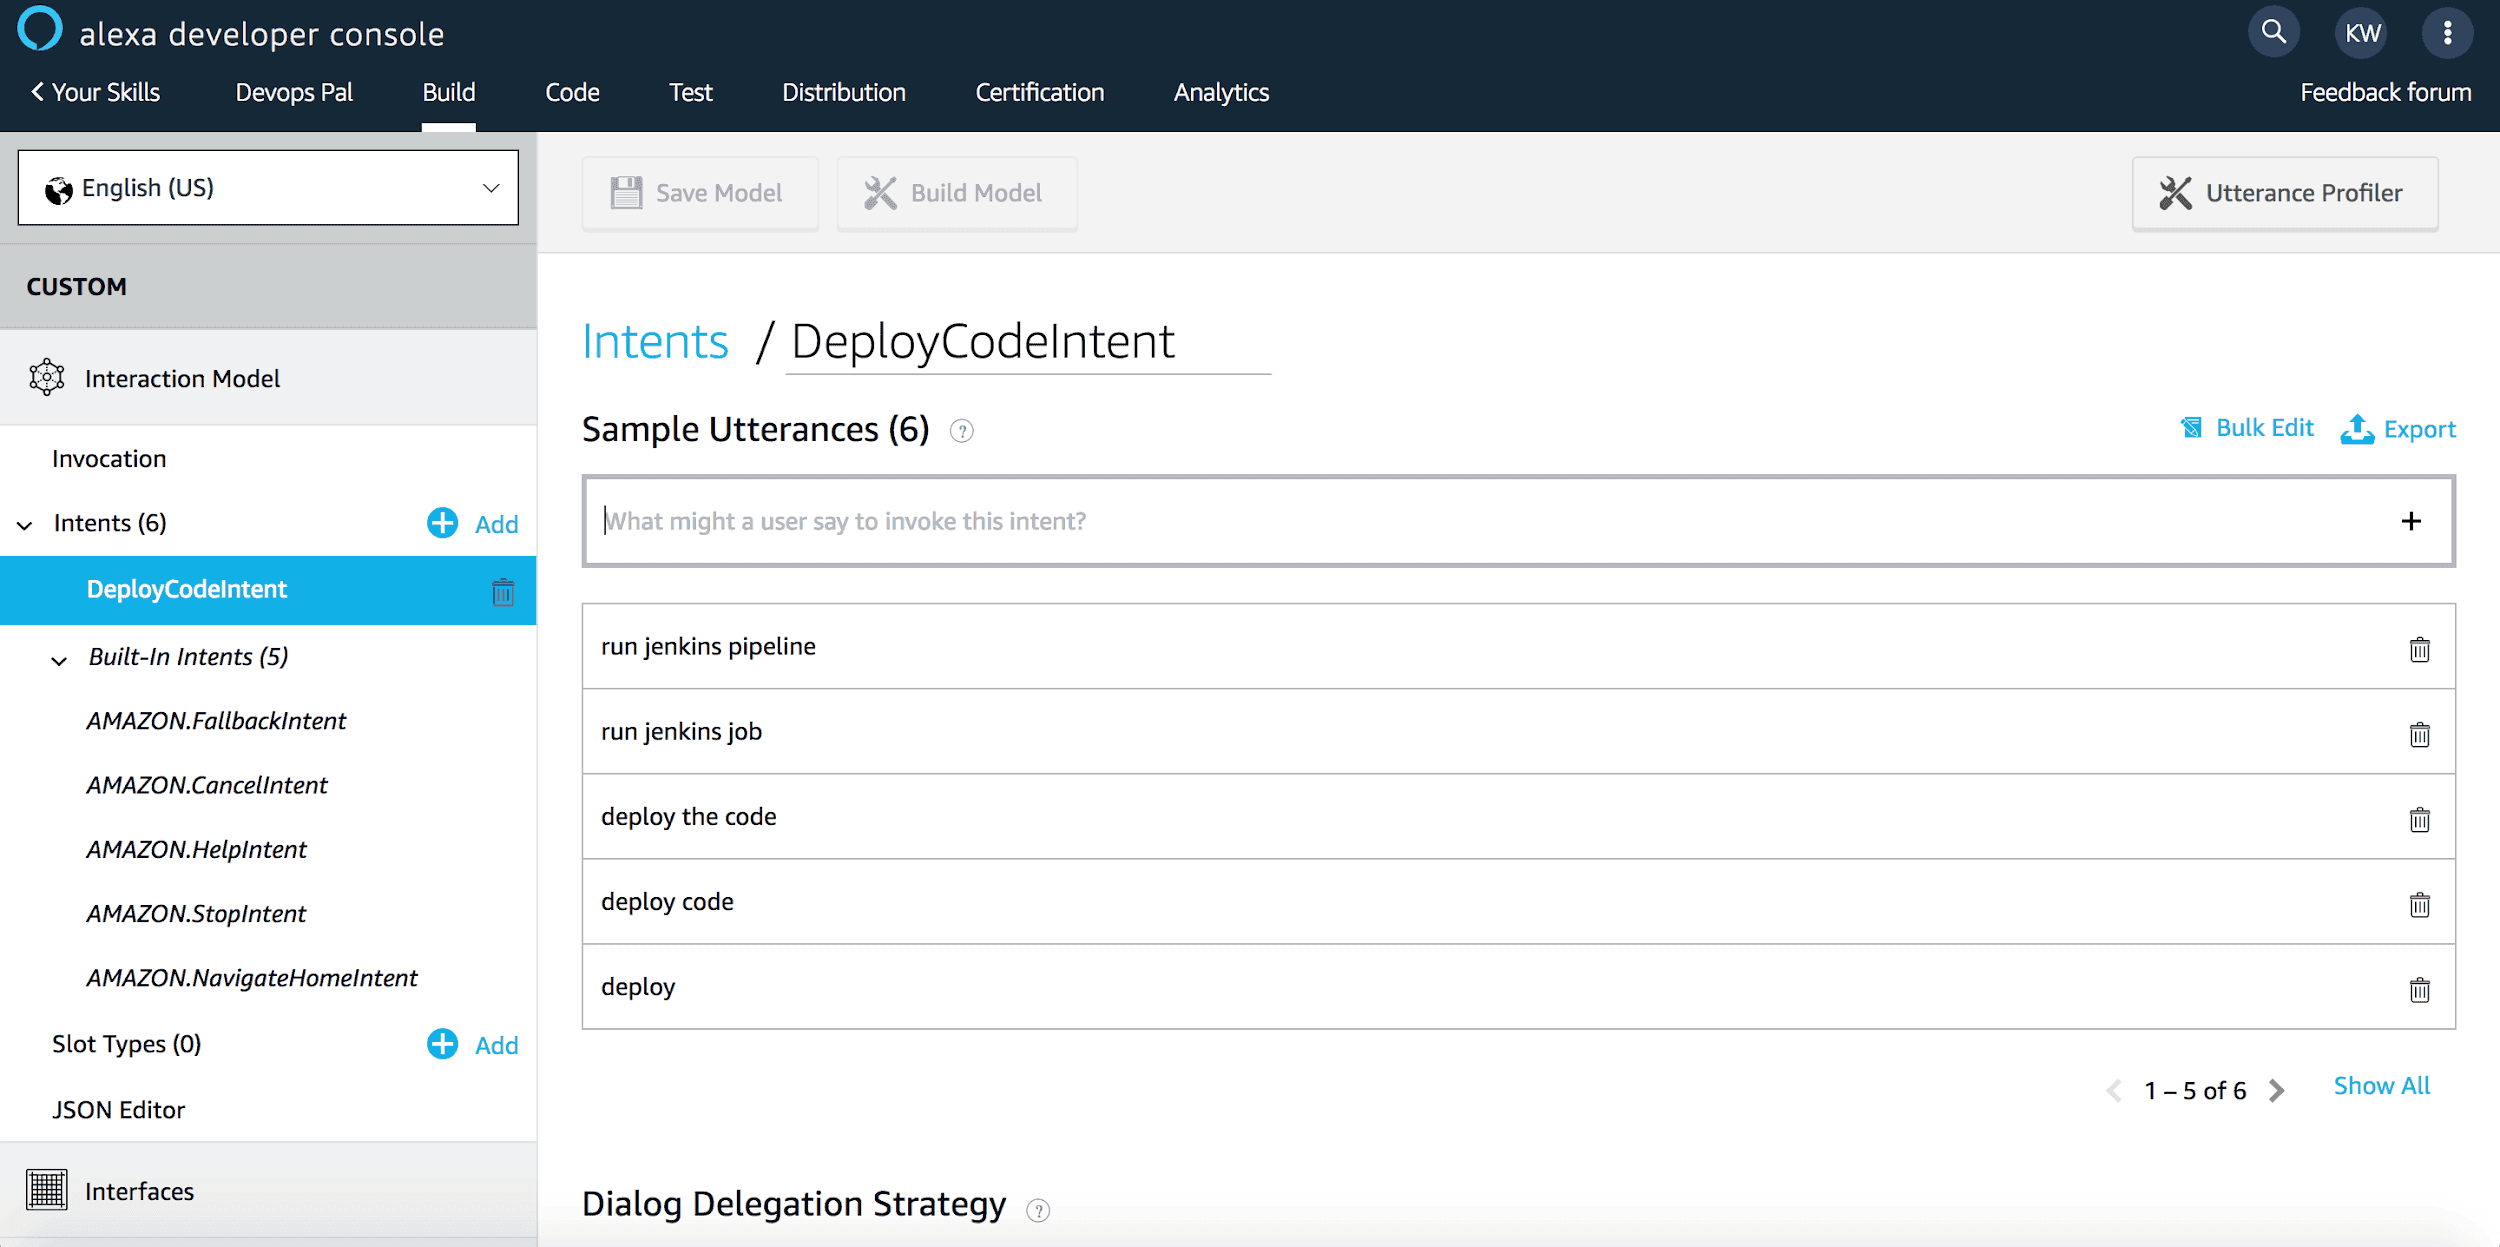
Task: Click the Save Model icon
Action: (626, 191)
